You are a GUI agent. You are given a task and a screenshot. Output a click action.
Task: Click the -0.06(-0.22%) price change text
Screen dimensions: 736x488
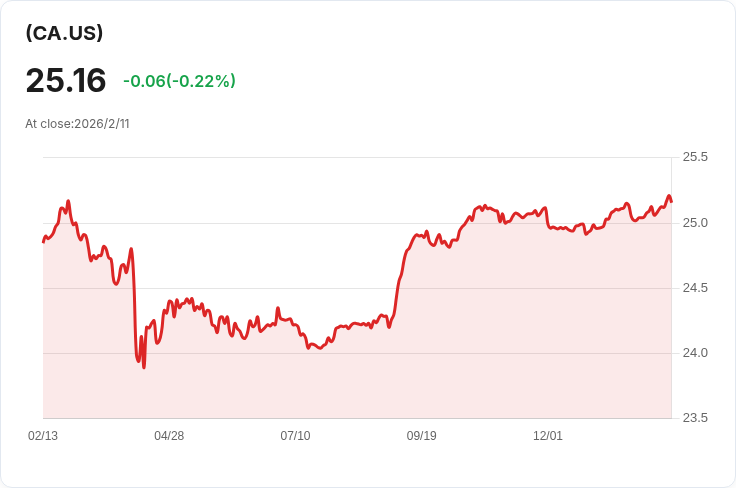tap(179, 81)
